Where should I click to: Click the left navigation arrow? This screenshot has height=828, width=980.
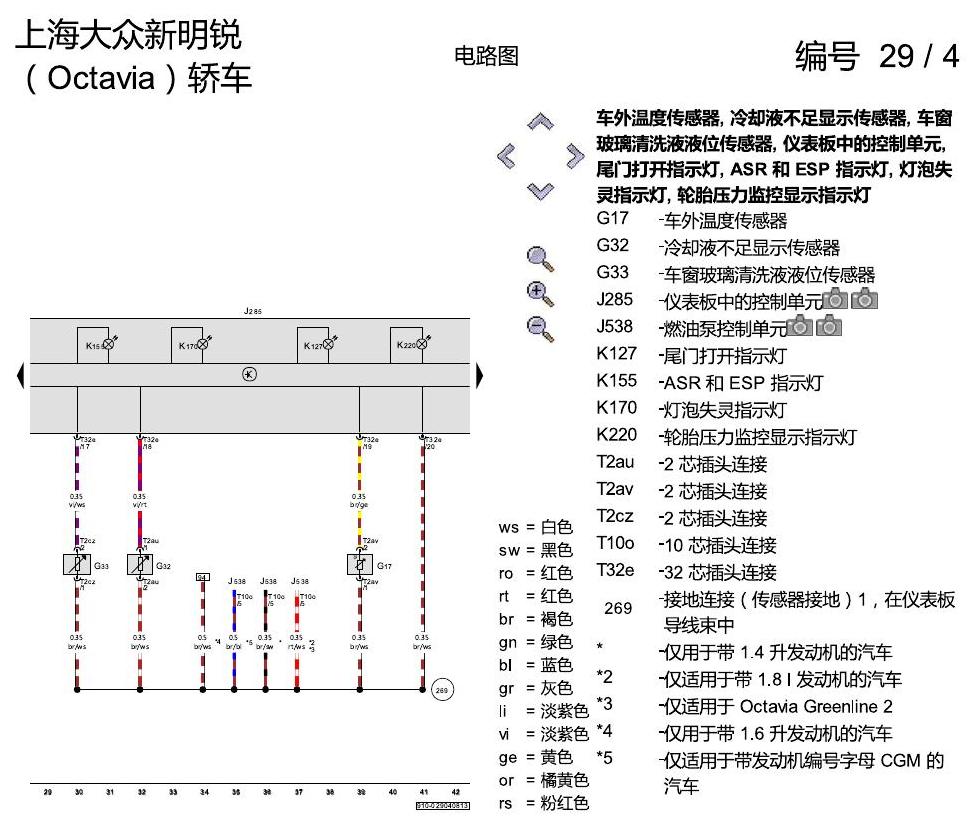pos(506,156)
